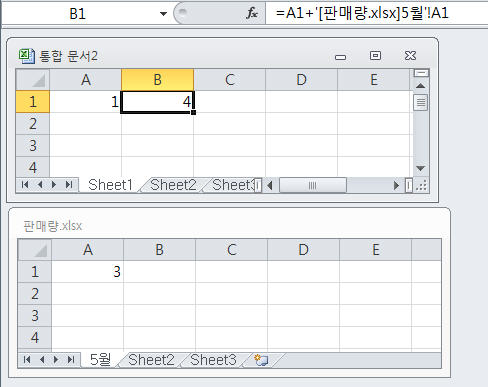Show the previous sheet tab in 판매량.xlsx
The width and height of the screenshot is (488, 387).
(42, 359)
